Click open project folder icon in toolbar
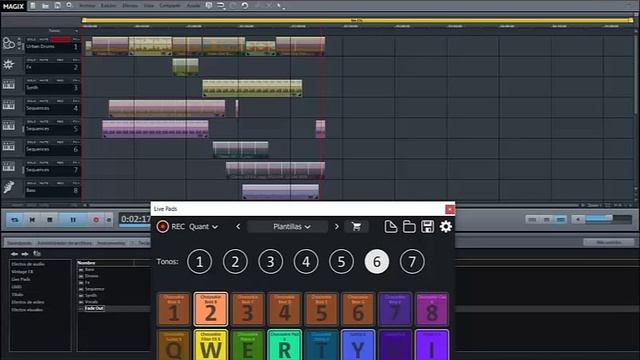640x360 pixels. (45, 6)
